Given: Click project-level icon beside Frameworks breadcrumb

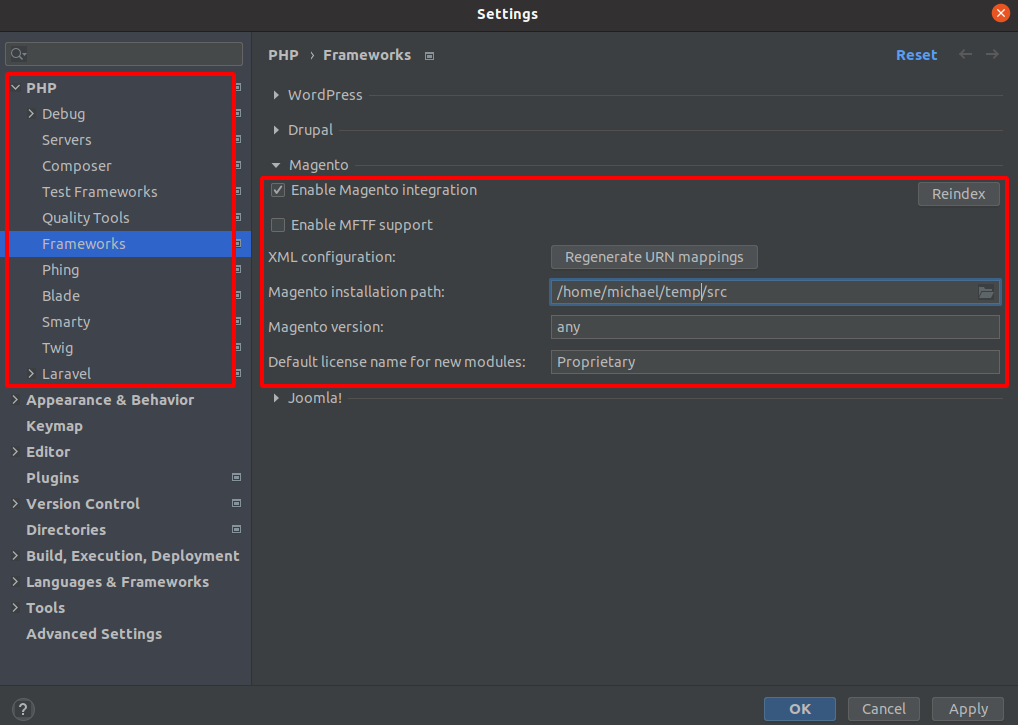Looking at the screenshot, I should pyautogui.click(x=429, y=56).
